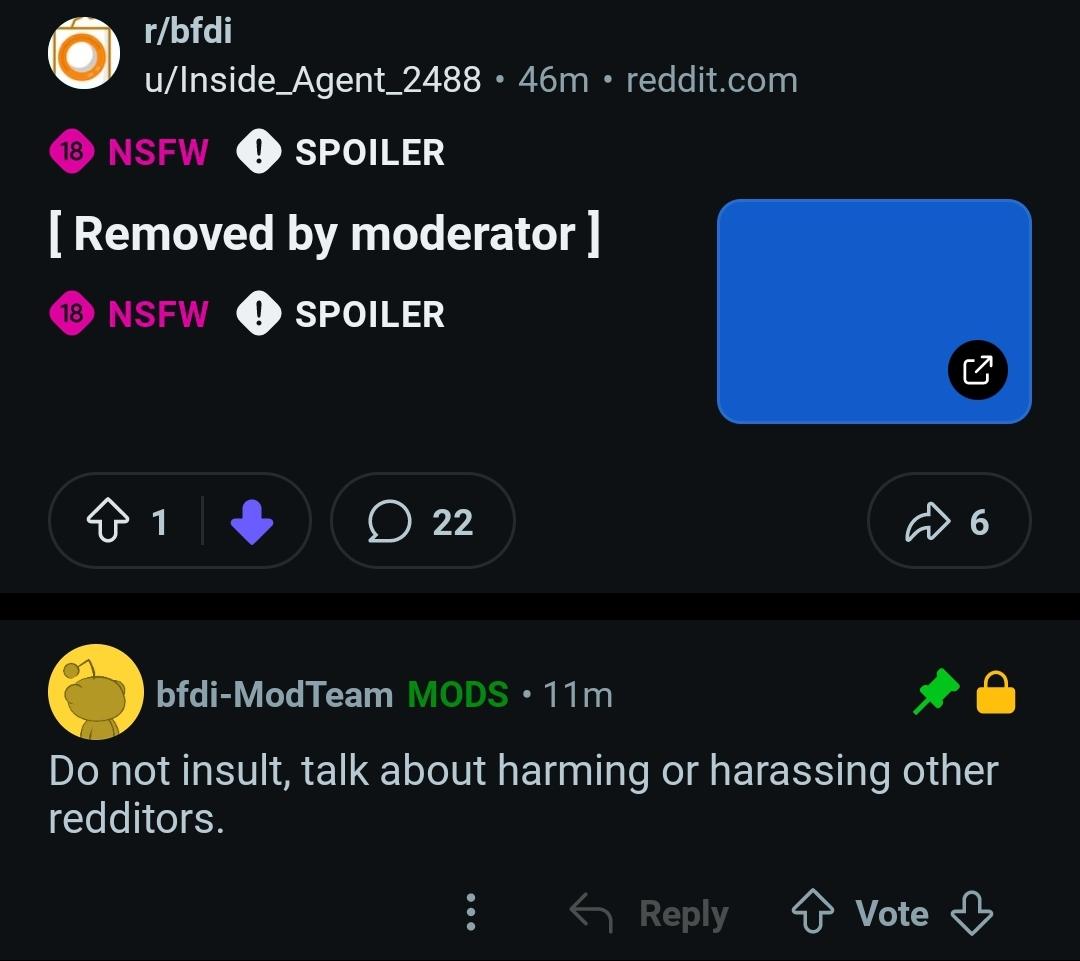Tap the green pinned comment icon
1080x961 pixels.
click(936, 693)
